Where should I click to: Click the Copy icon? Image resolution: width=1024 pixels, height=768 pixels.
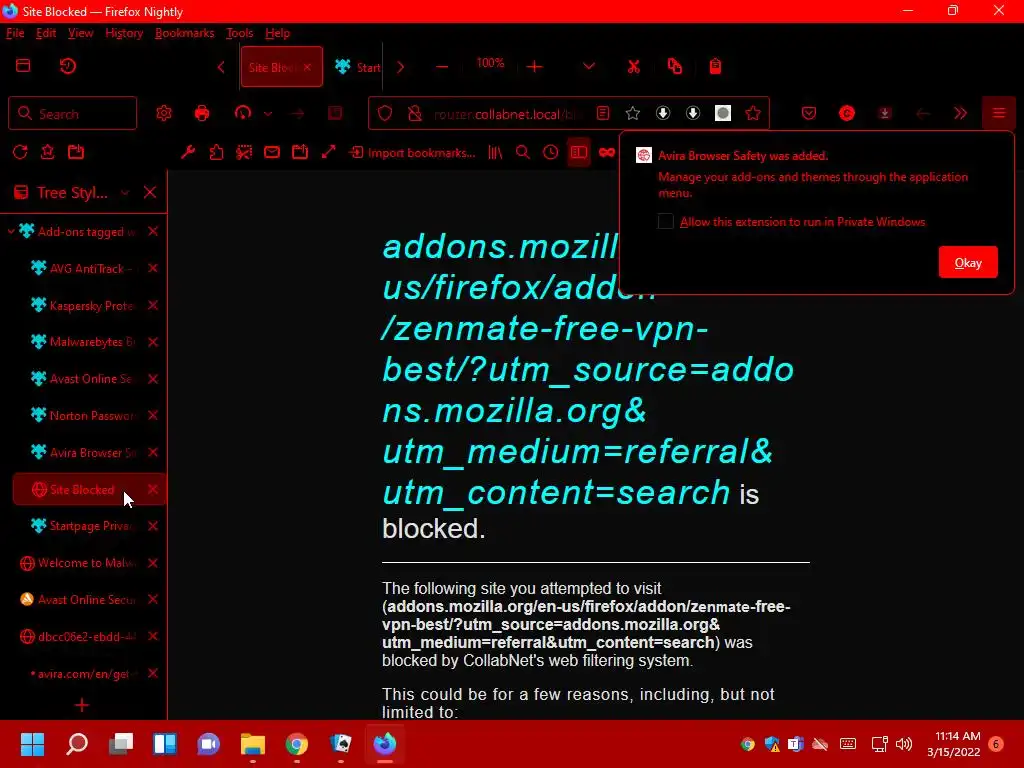(x=675, y=66)
